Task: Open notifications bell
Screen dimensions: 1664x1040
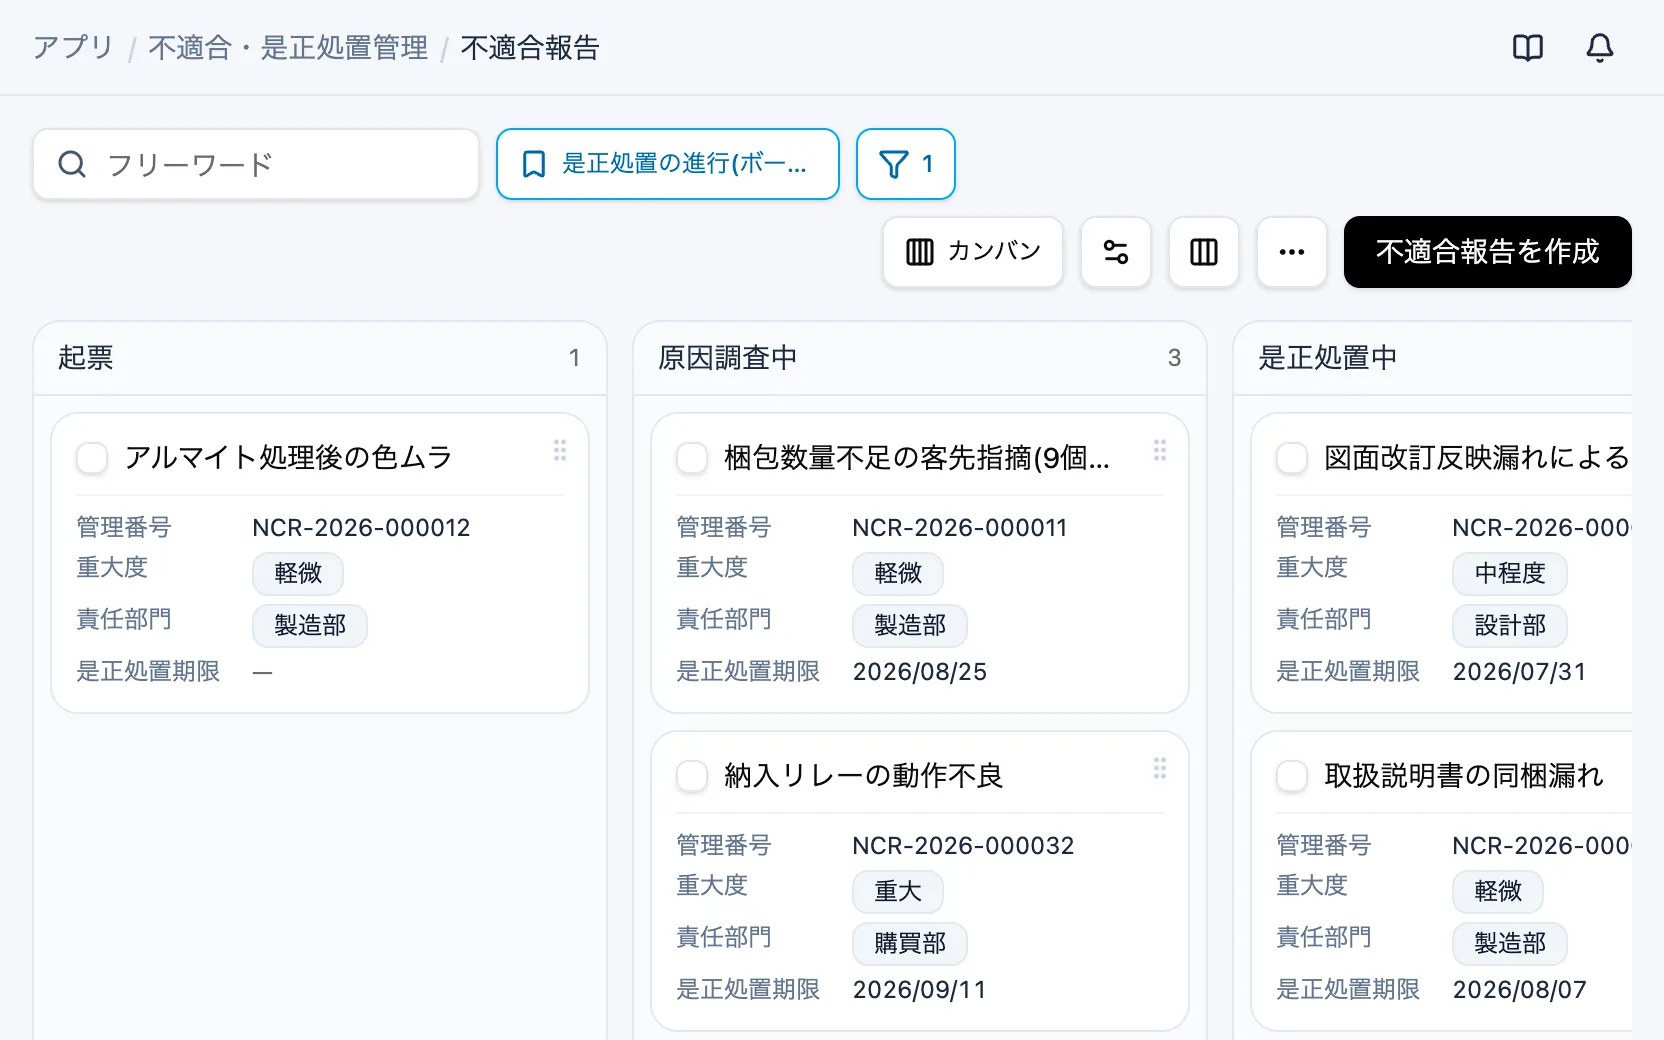Action: point(1599,48)
